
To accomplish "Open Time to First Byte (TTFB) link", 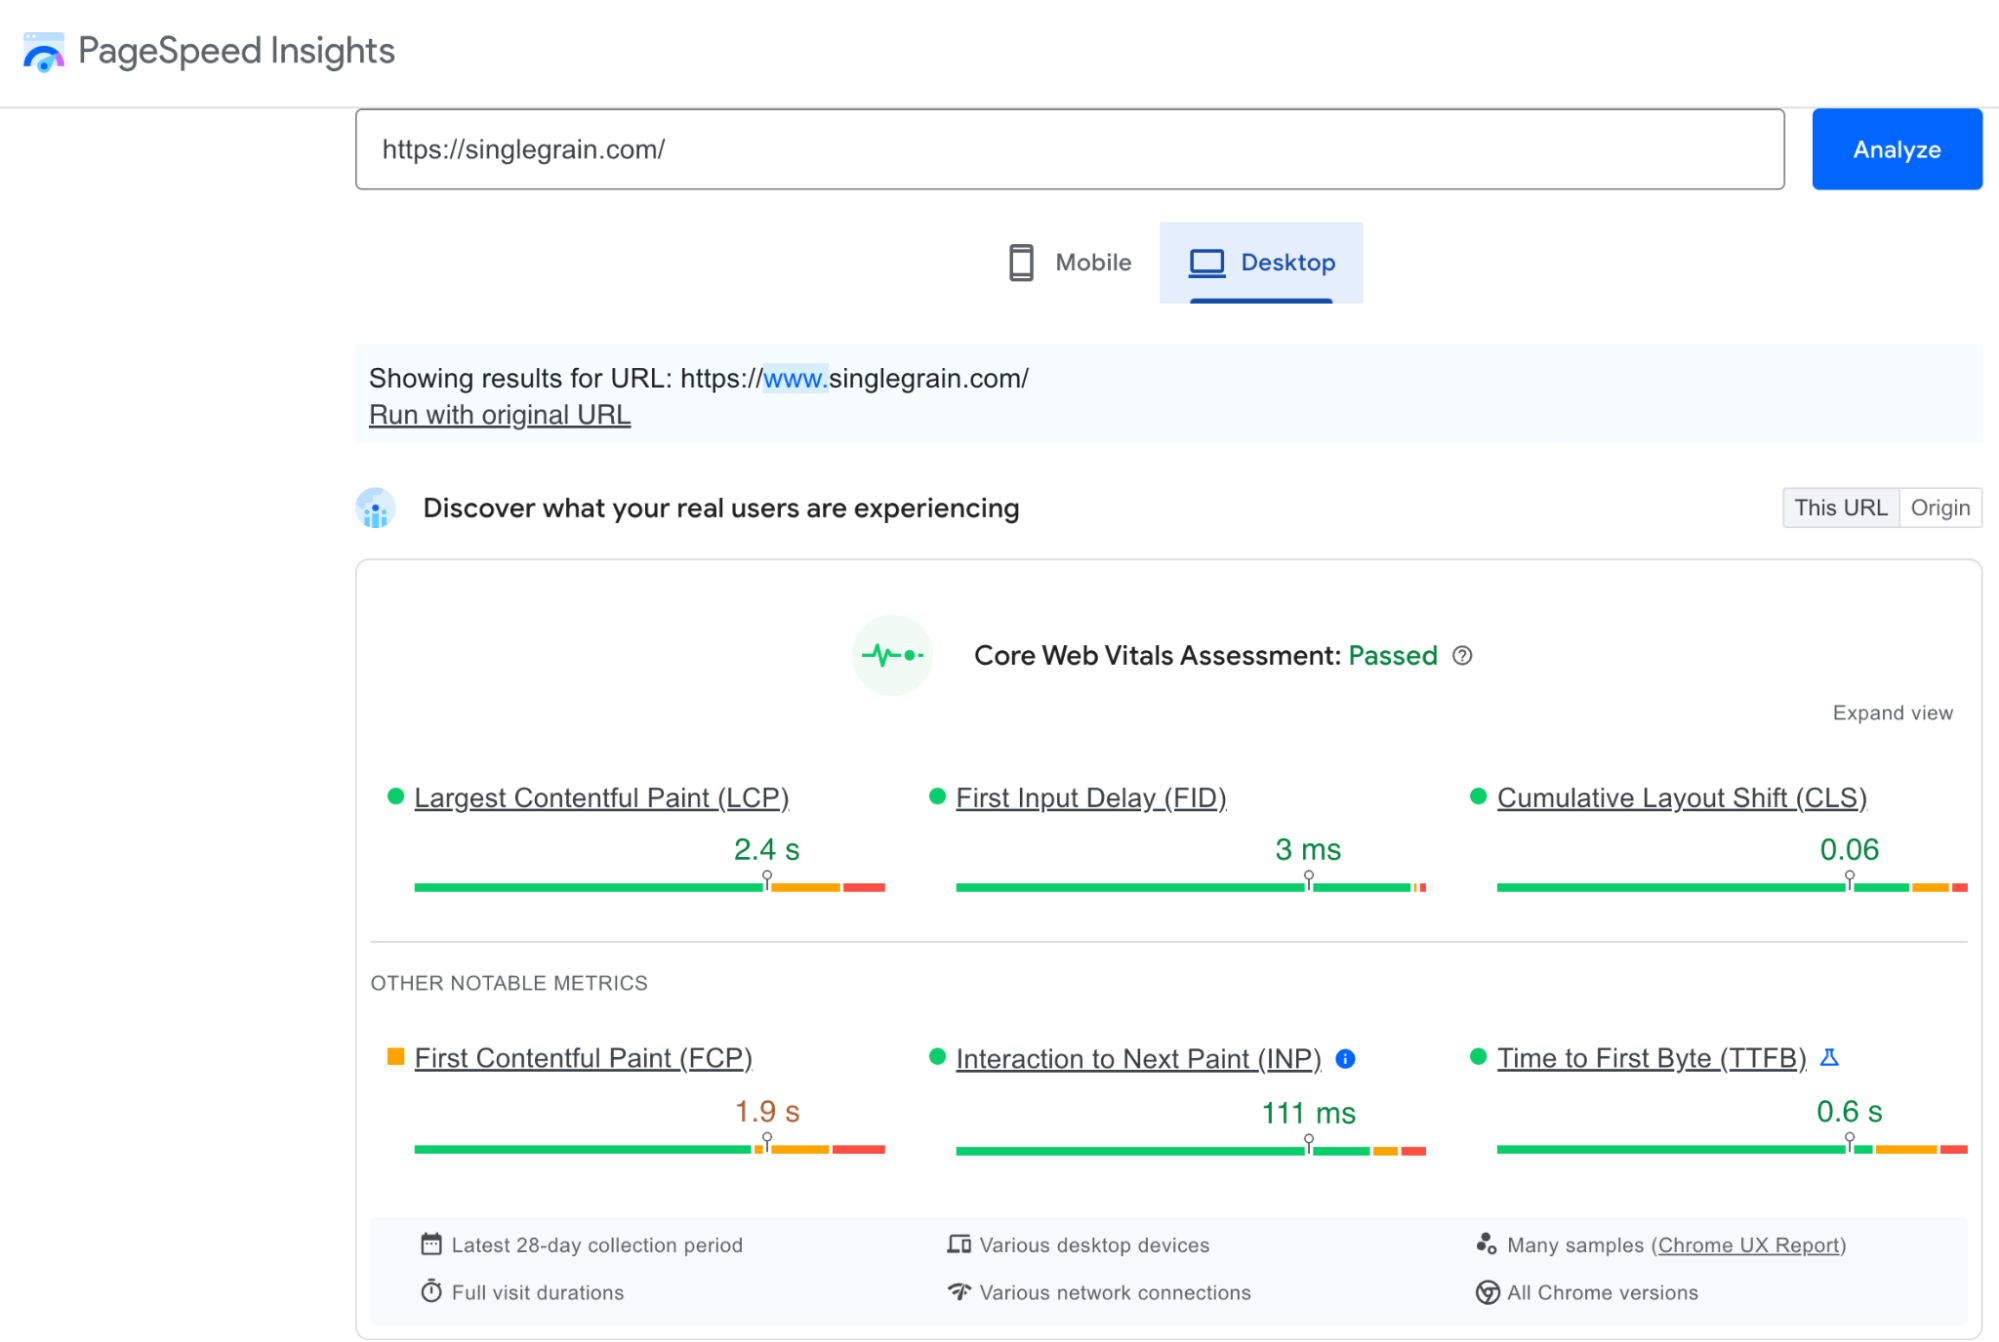I will click(x=1651, y=1058).
